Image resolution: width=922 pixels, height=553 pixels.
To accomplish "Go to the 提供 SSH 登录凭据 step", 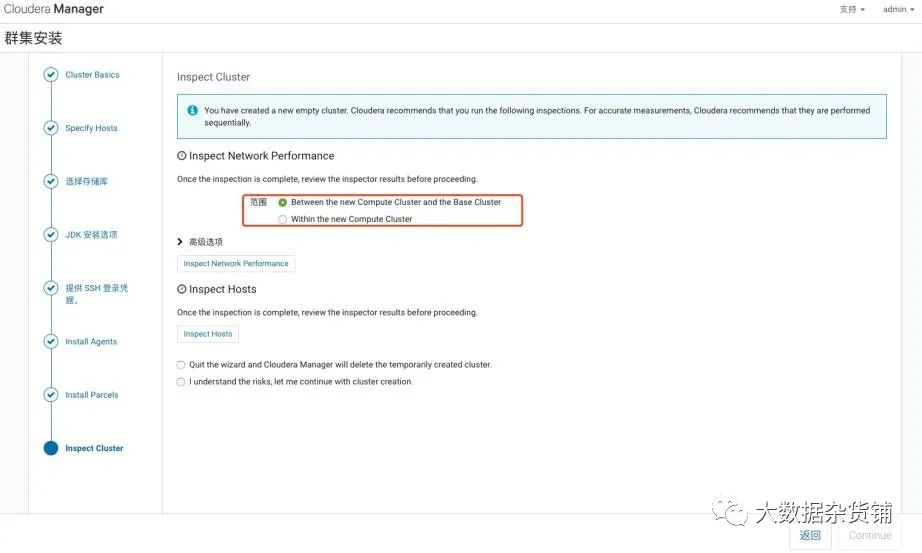I will (96, 294).
